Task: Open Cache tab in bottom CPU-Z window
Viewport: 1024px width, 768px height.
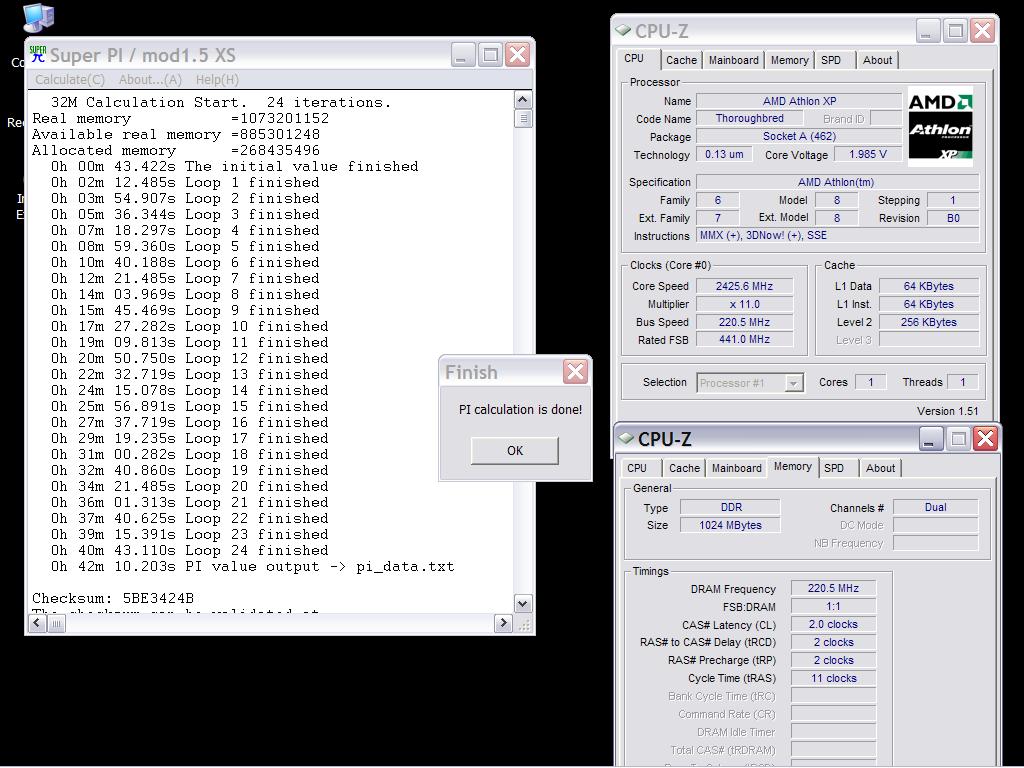Action: 684,468
